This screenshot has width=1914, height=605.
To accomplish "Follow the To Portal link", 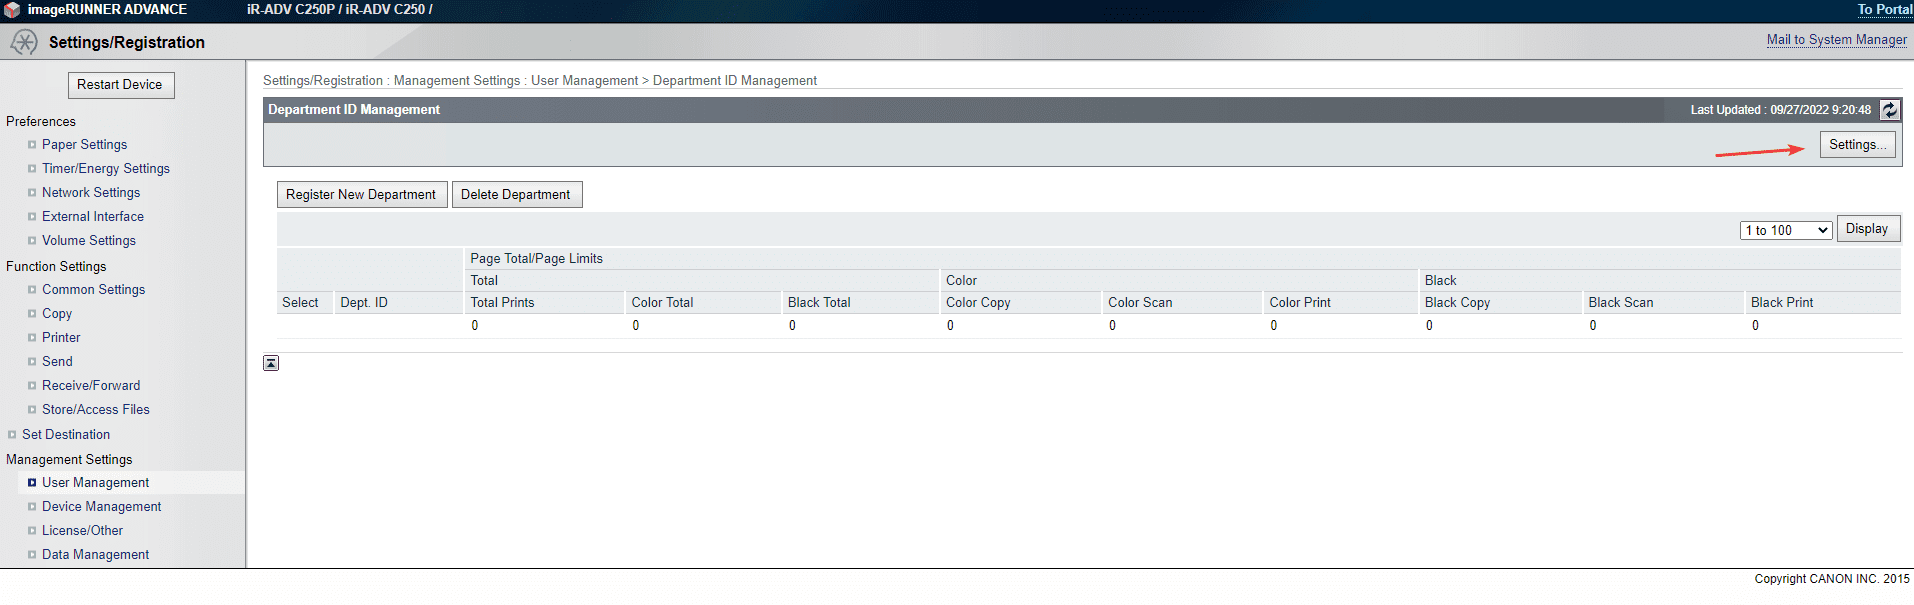I will pyautogui.click(x=1884, y=10).
